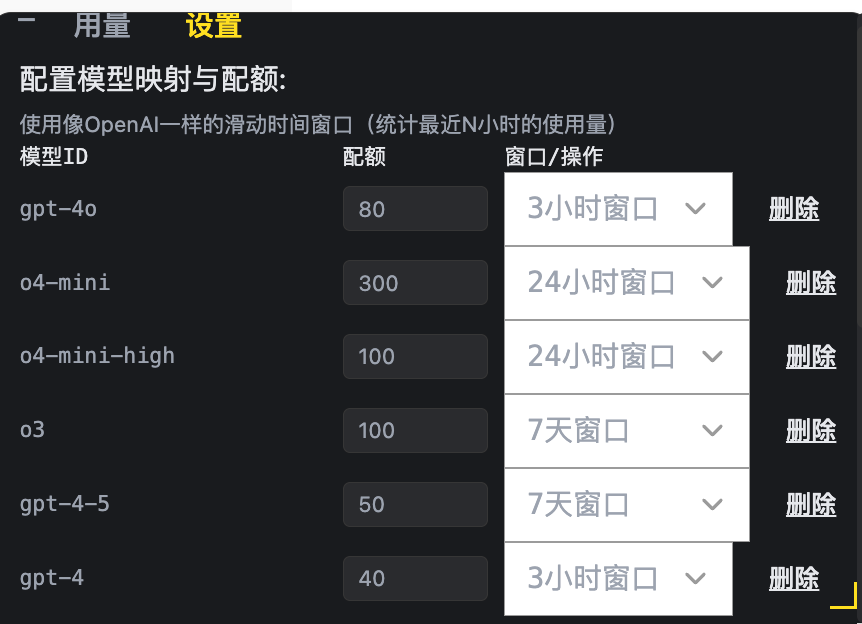Delete the o4-mini model row
This screenshot has height=624, width=862.
(x=811, y=283)
